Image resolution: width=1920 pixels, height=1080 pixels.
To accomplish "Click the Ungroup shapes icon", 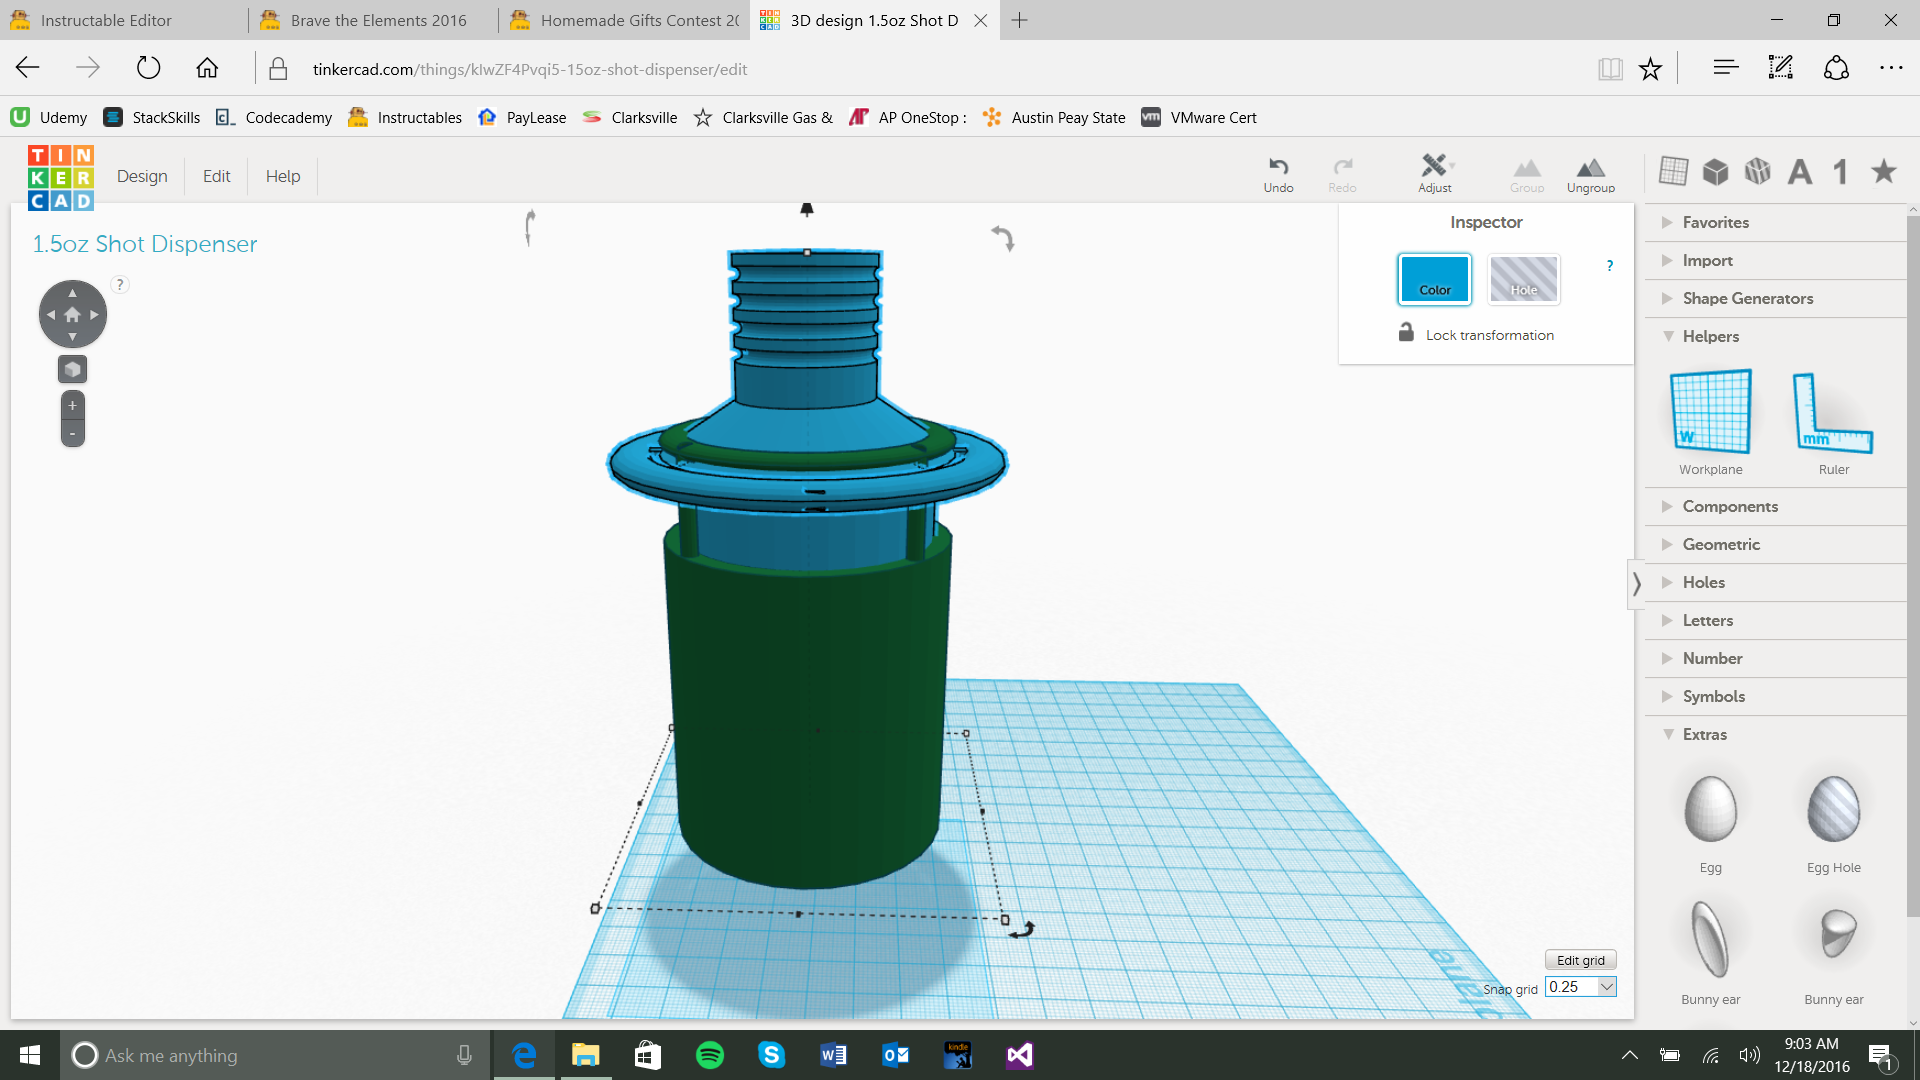I will point(1590,168).
